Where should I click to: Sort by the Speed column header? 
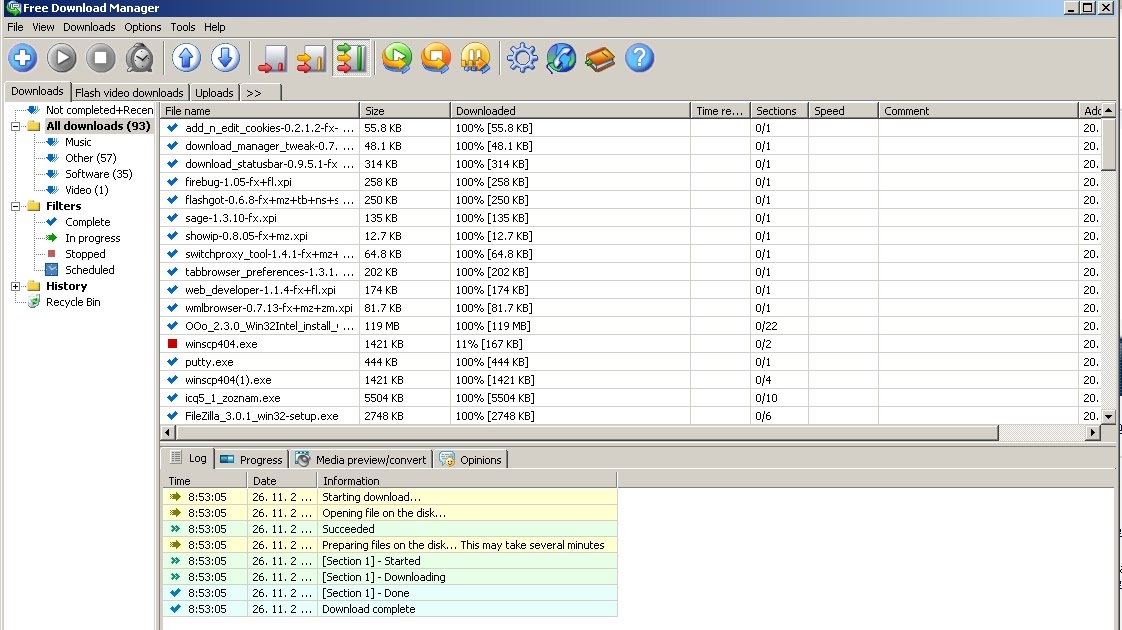[844, 111]
